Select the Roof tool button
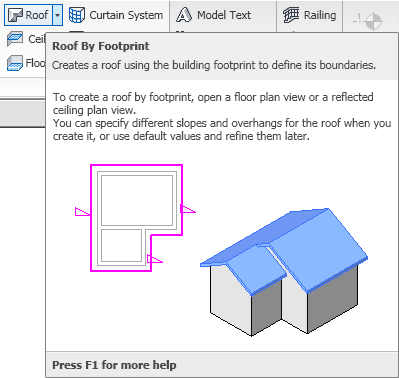The width and height of the screenshot is (399, 378). point(28,15)
